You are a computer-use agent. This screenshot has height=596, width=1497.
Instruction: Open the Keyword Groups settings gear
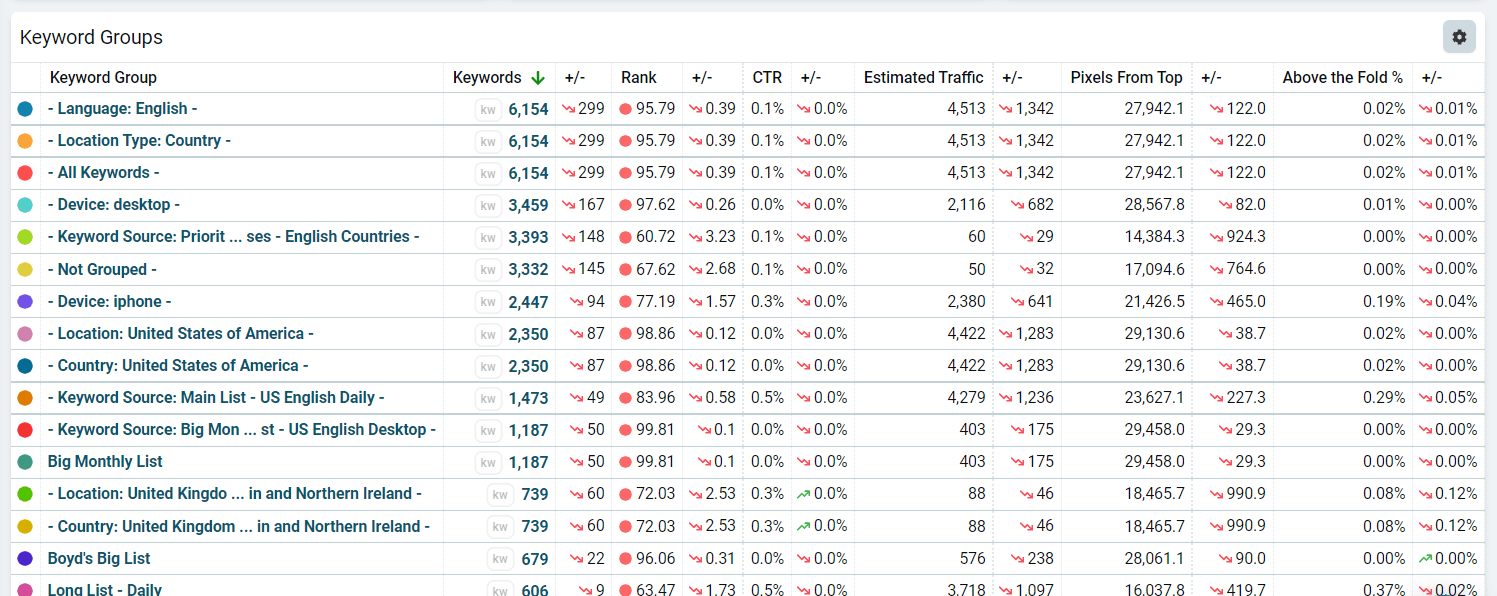[x=1459, y=37]
